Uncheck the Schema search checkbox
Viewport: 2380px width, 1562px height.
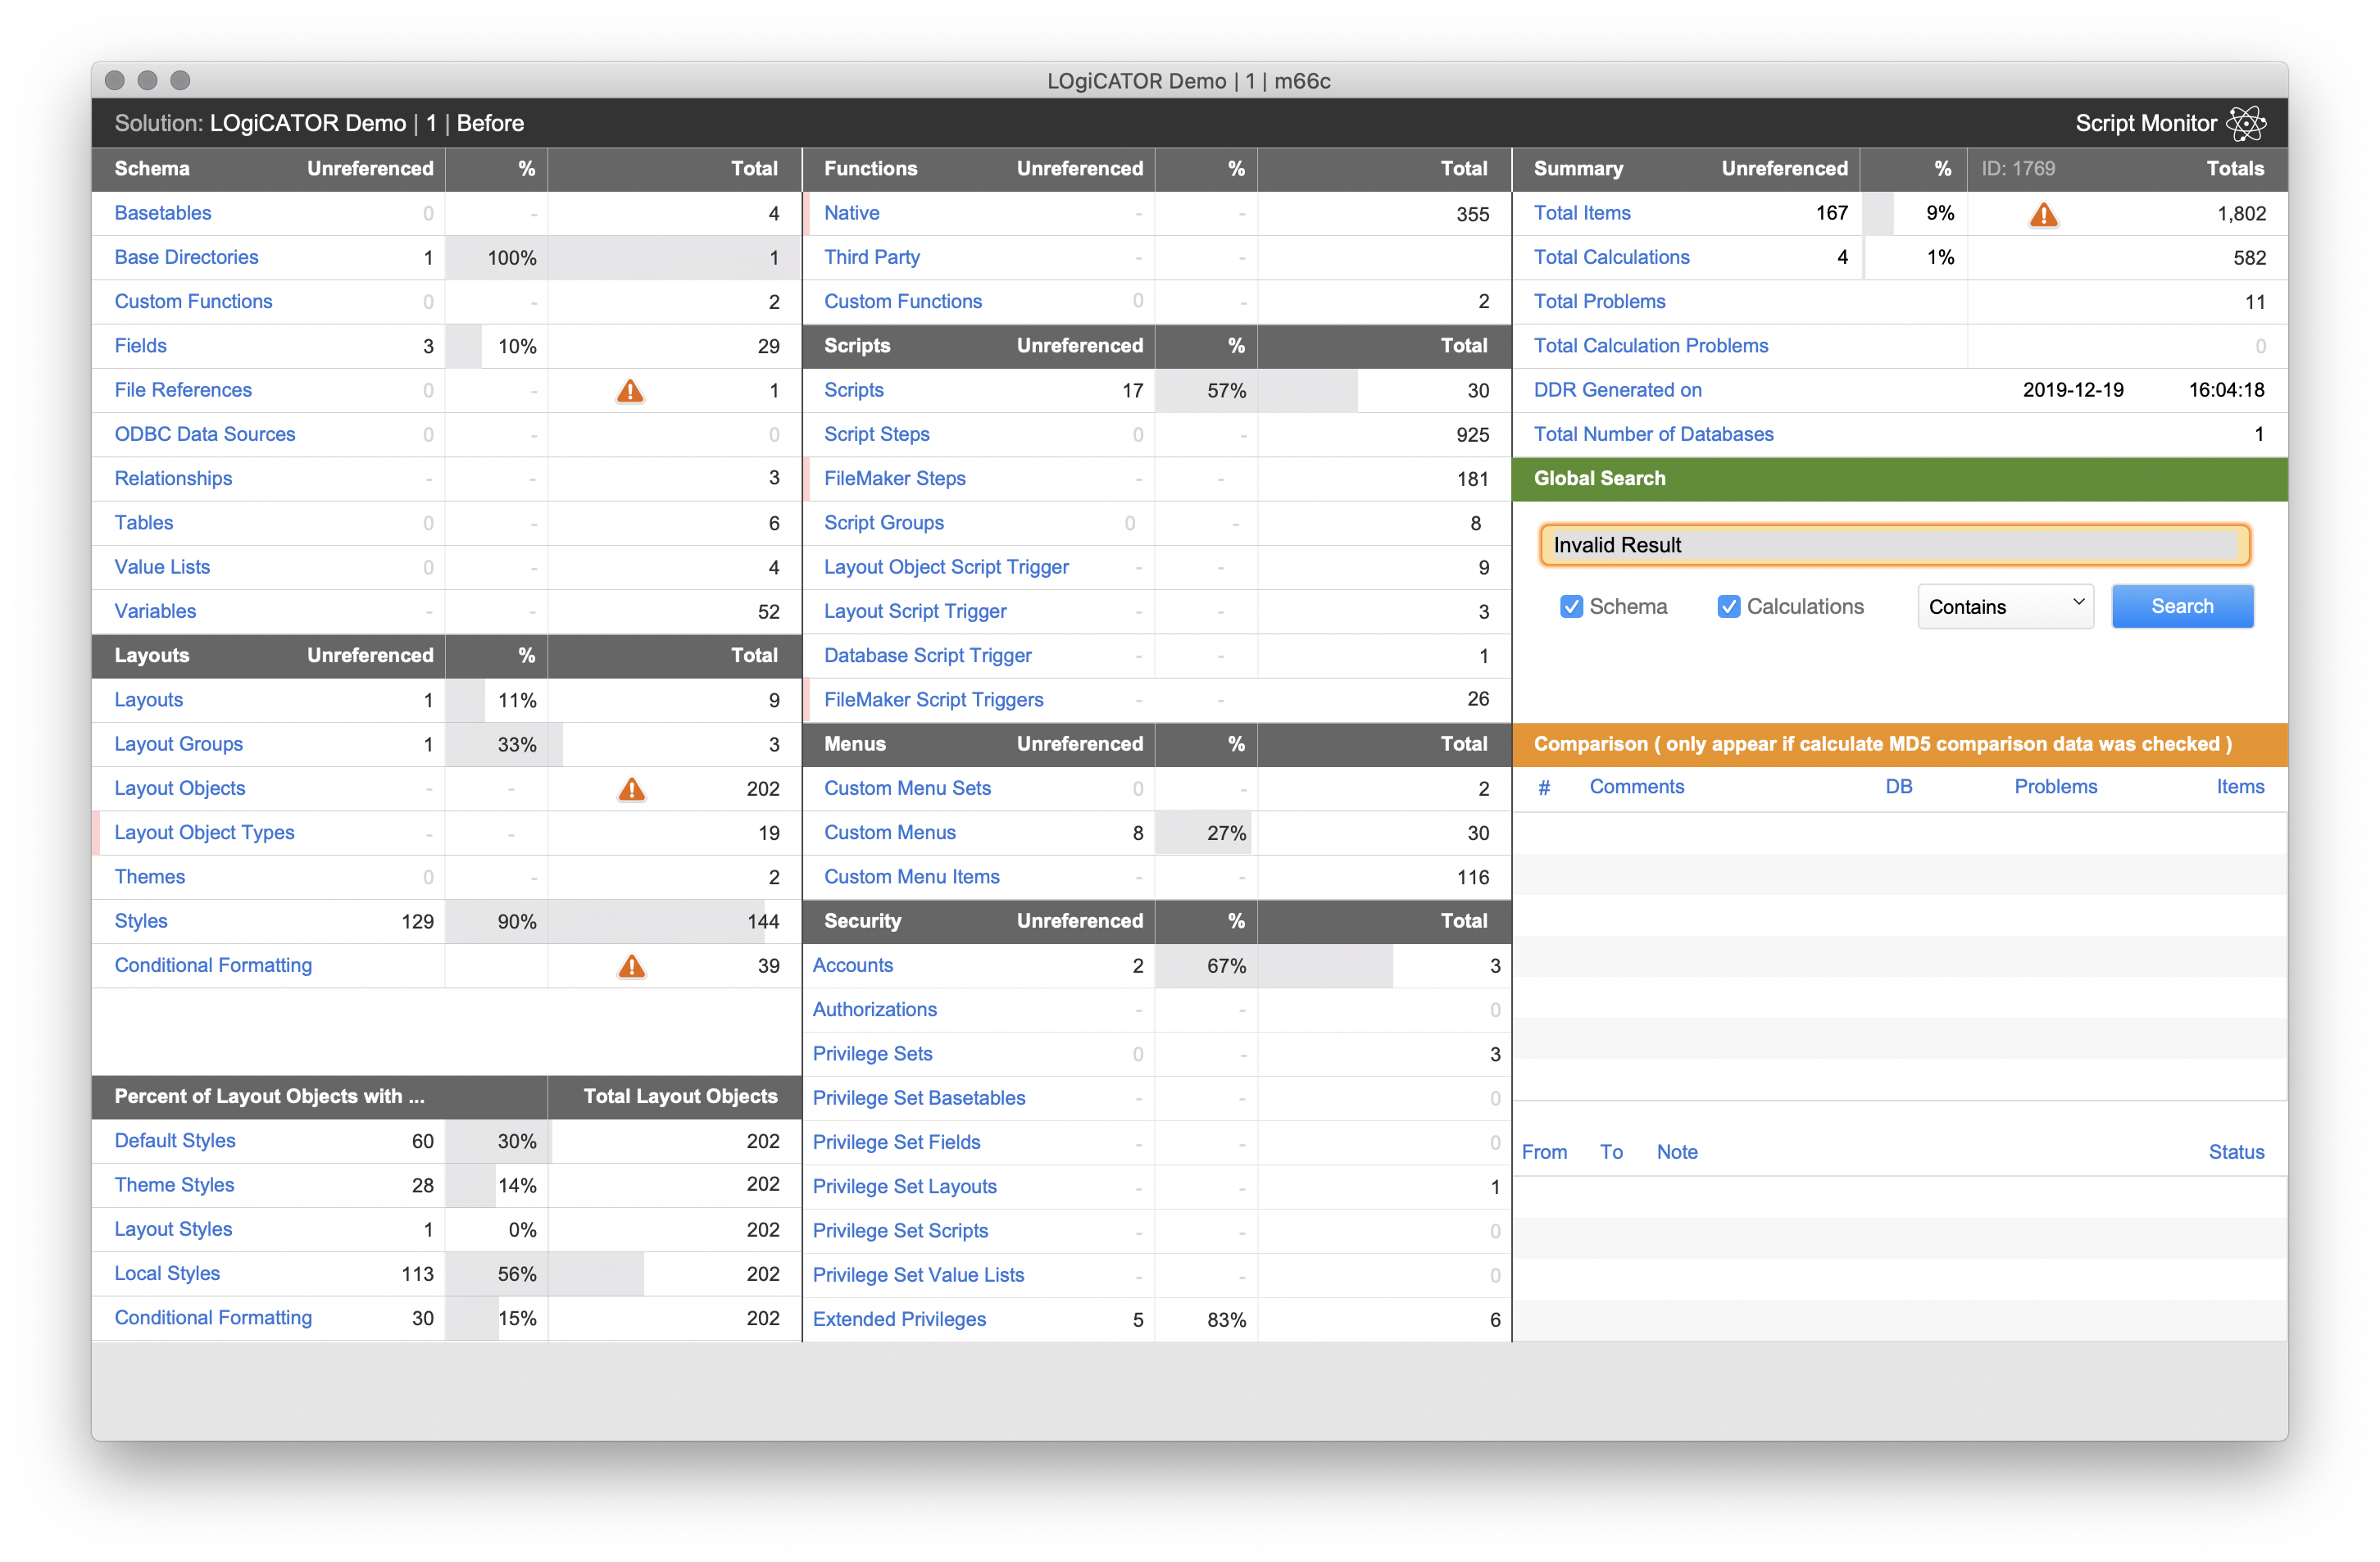[1572, 606]
